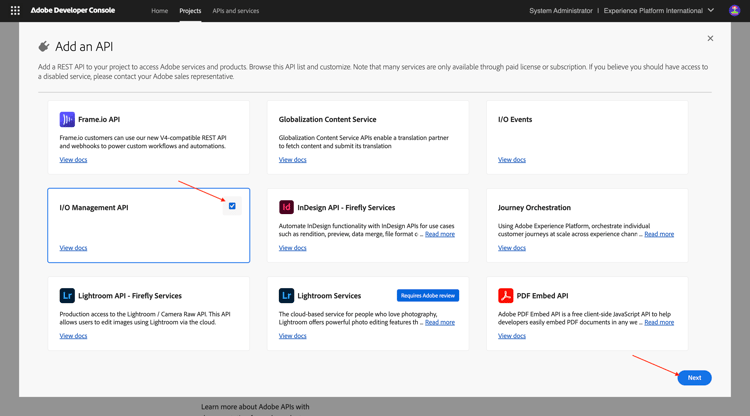Open the user profile avatar
This screenshot has width=750, height=416.
(735, 11)
